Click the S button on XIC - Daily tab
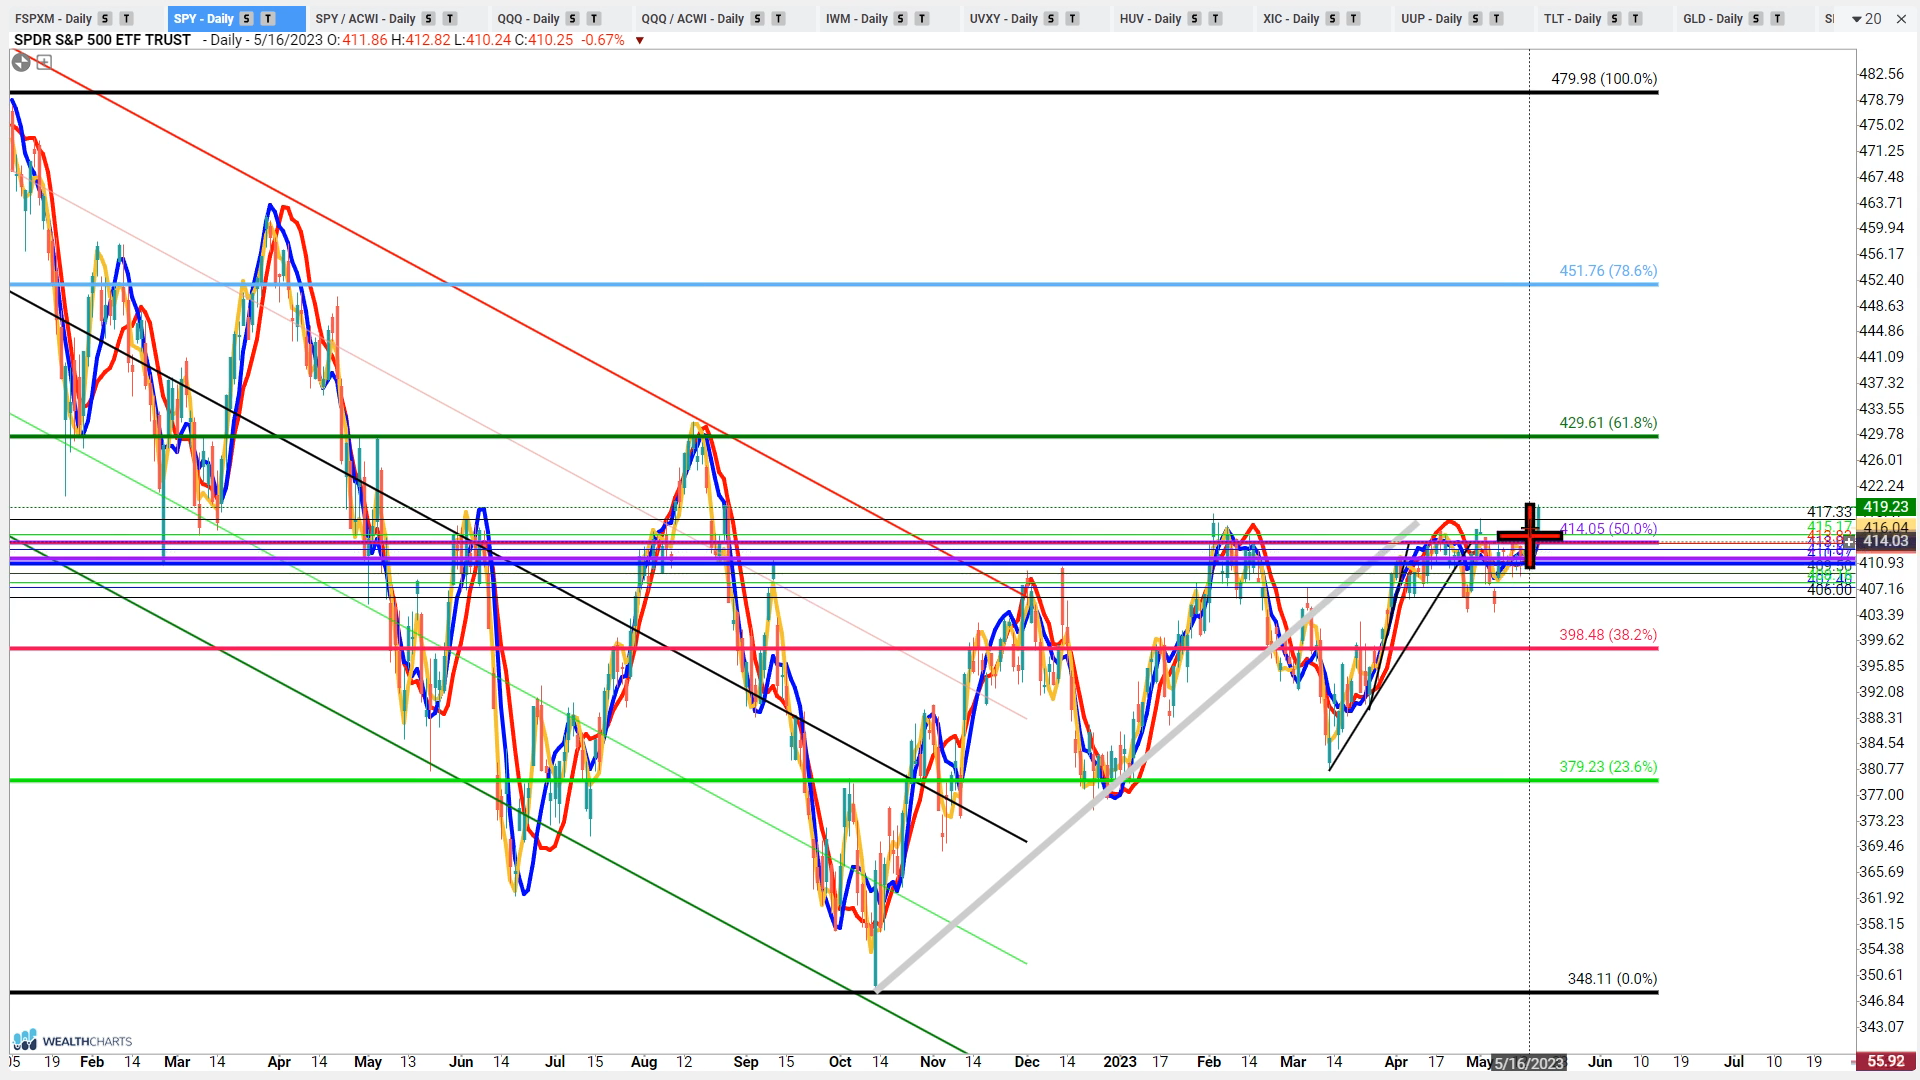The image size is (1920, 1080). 1332,19
